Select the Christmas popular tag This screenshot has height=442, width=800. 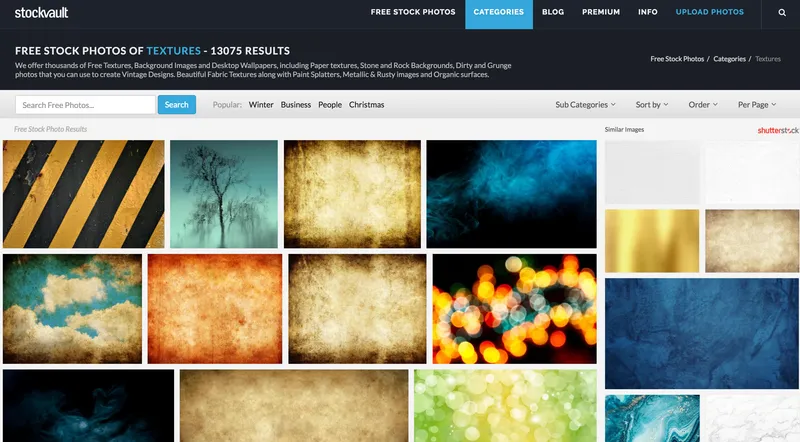(x=366, y=105)
